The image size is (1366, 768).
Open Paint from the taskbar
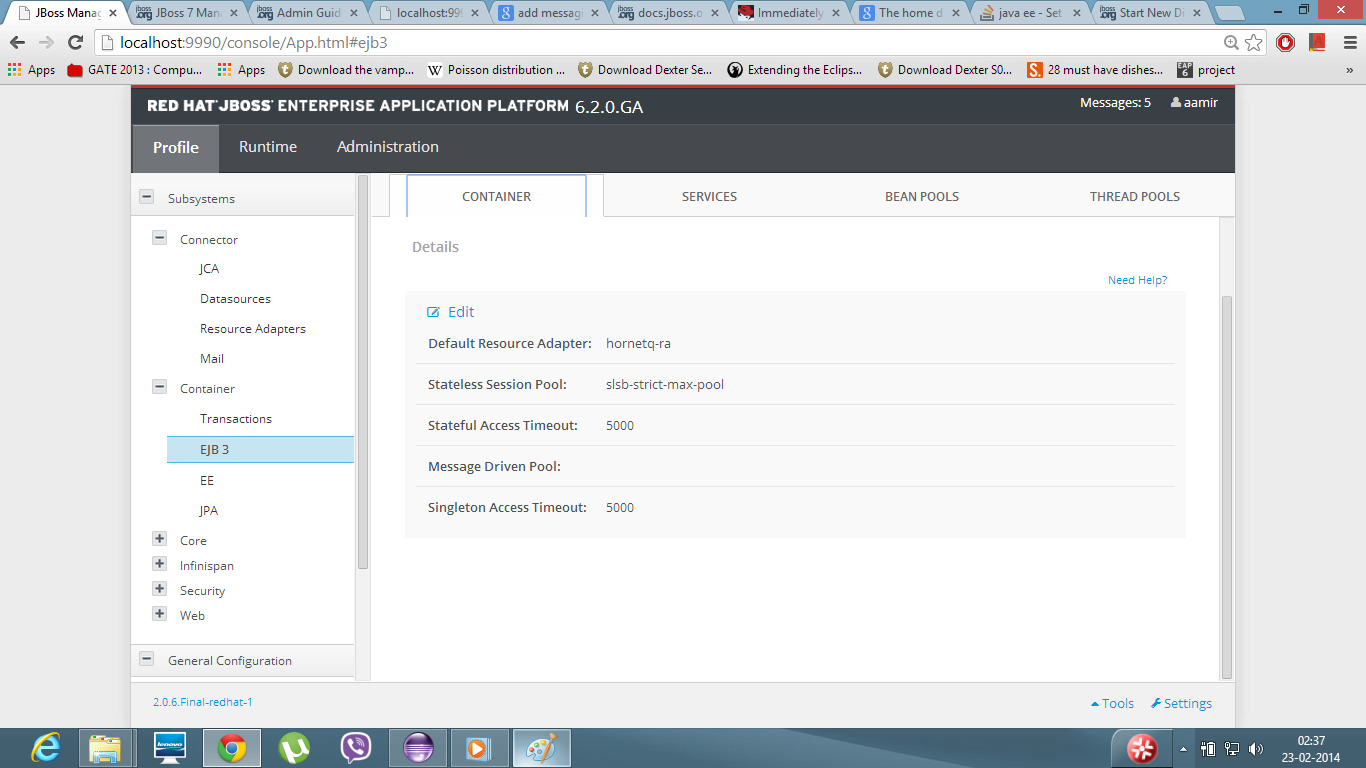[x=541, y=748]
